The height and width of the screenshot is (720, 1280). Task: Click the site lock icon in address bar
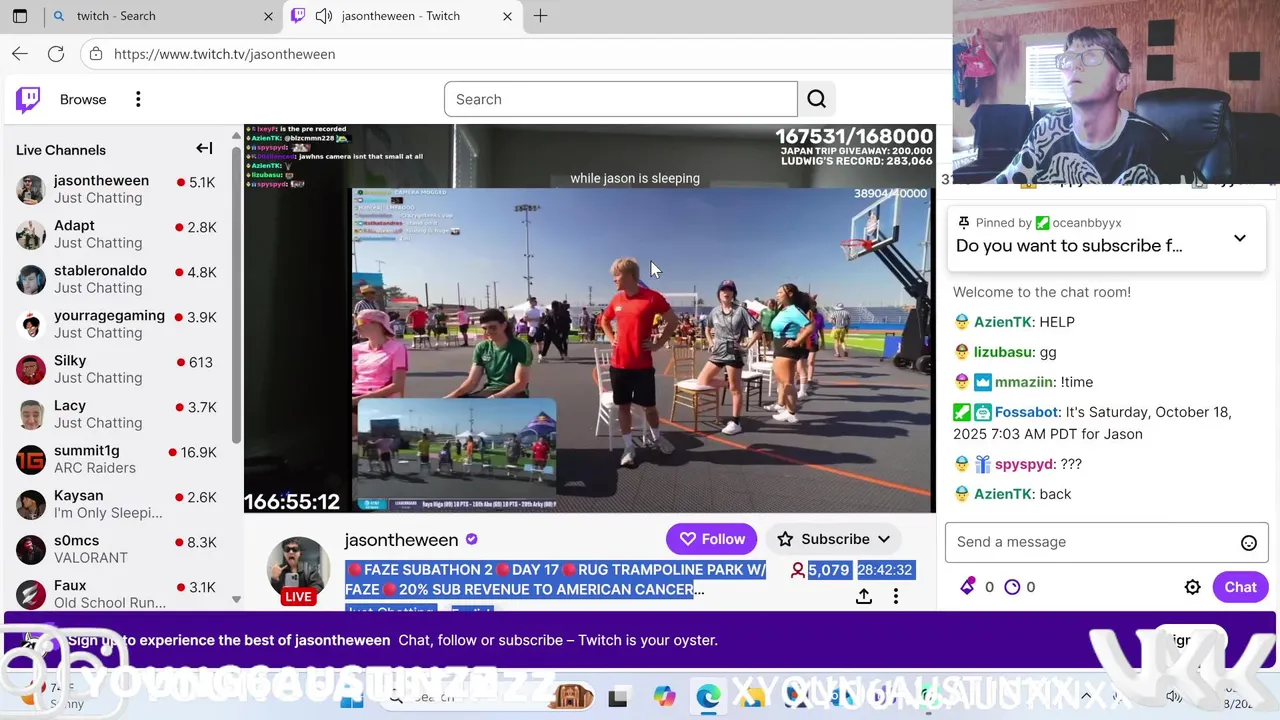pos(96,54)
